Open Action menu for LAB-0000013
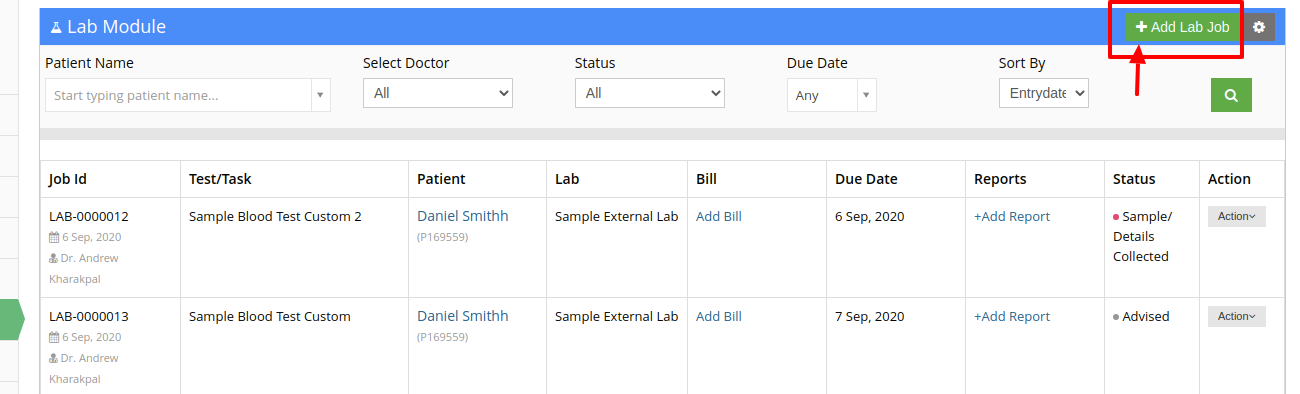Image resolution: width=1300 pixels, height=394 pixels. click(1237, 316)
